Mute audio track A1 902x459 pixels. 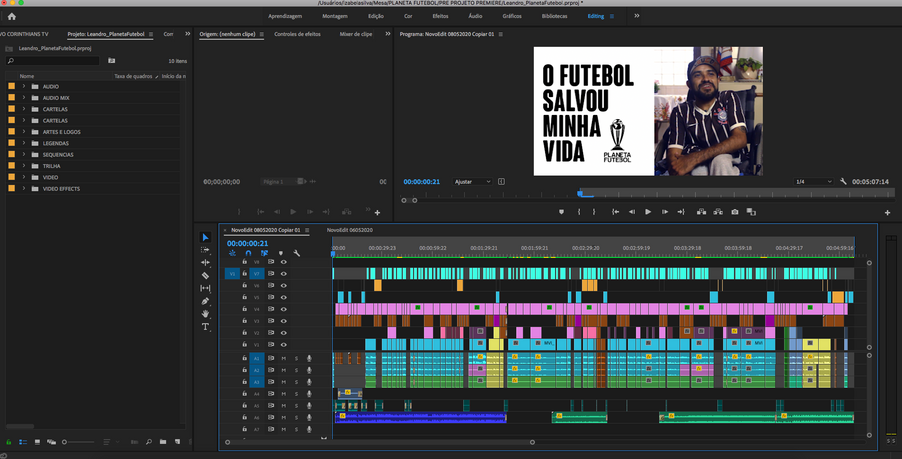click(x=284, y=358)
